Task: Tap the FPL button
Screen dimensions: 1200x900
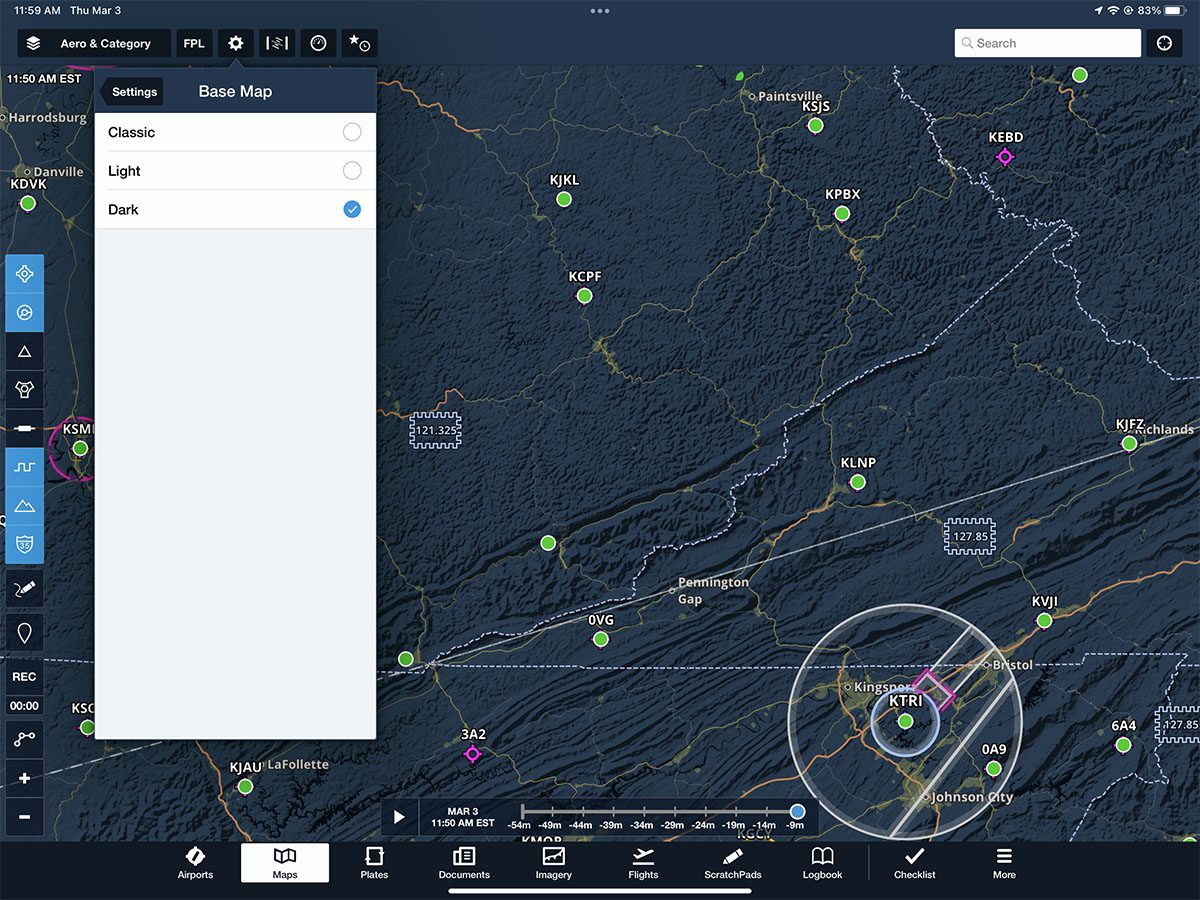Action: [x=194, y=44]
